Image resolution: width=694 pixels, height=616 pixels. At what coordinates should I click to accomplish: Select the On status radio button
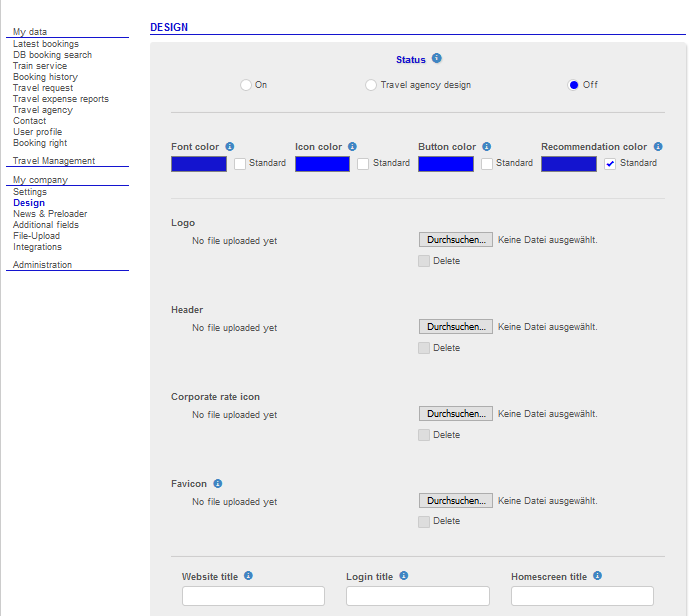click(246, 85)
